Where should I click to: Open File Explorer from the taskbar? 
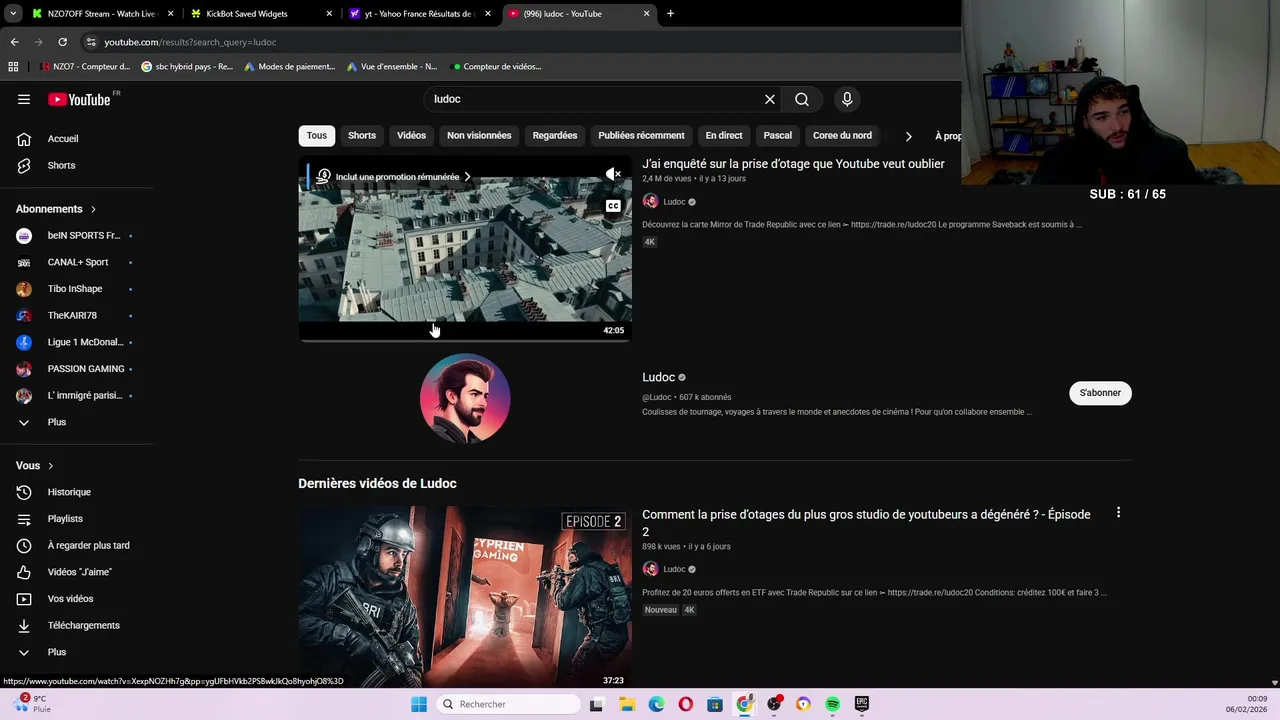click(x=627, y=704)
